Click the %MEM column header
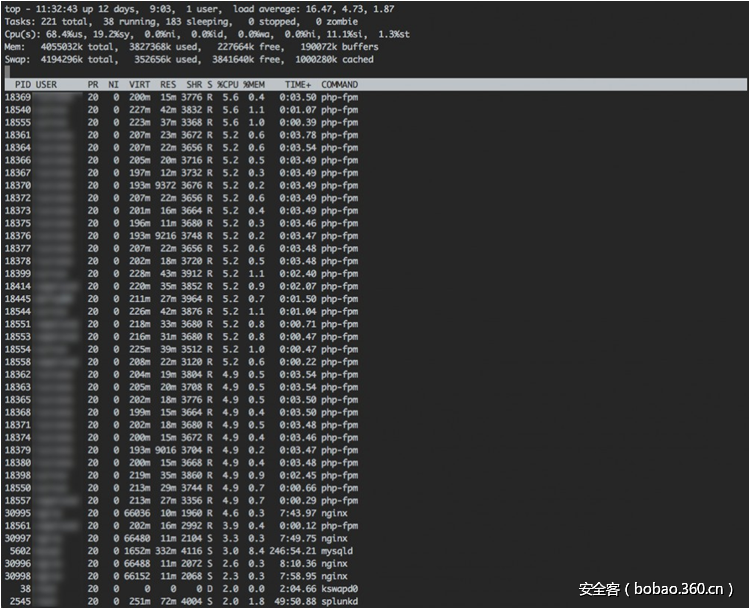Screen dimensions: 749x608 pyautogui.click(x=254, y=85)
